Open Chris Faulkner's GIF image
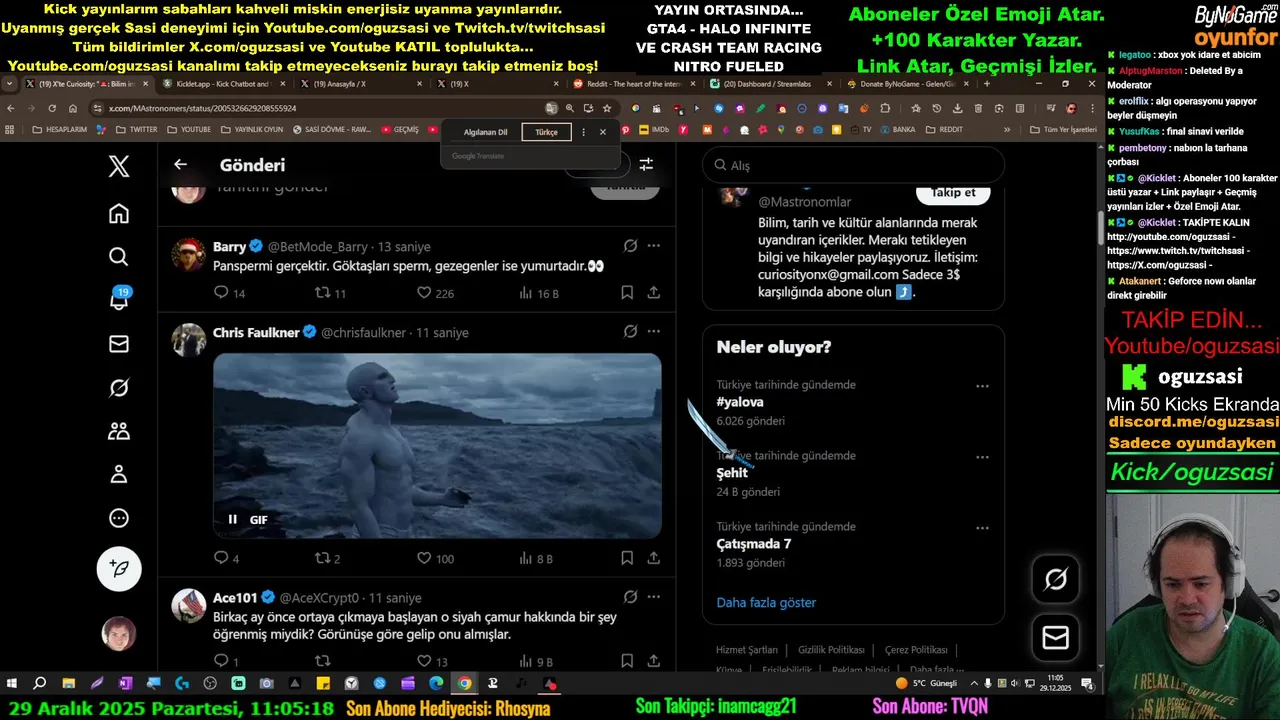 click(x=437, y=445)
